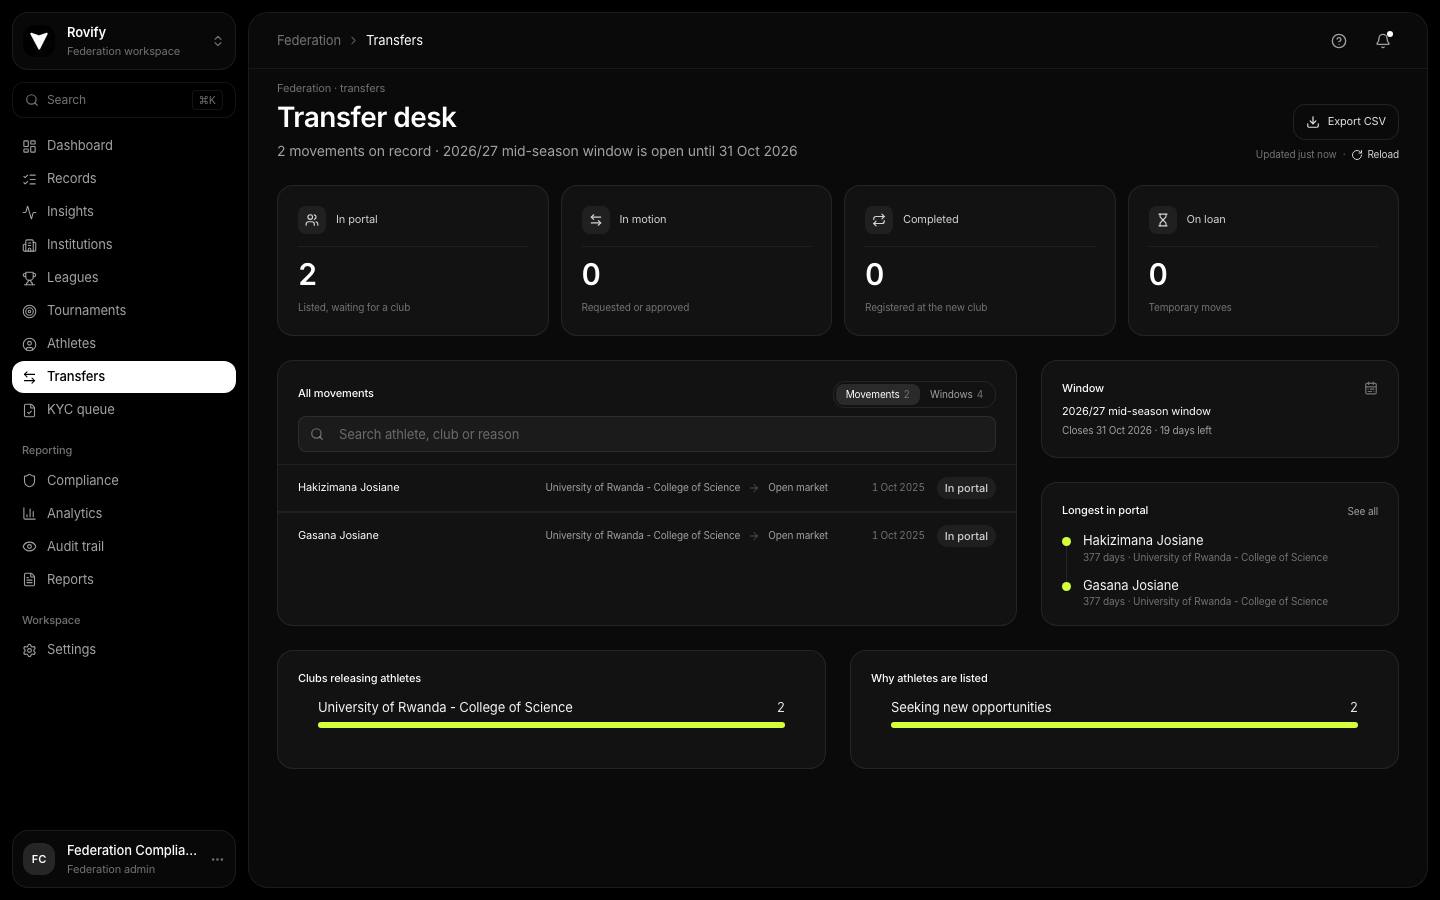Focus the sidebar Search field
Viewport: 1440px width, 900px height.
click(x=124, y=100)
